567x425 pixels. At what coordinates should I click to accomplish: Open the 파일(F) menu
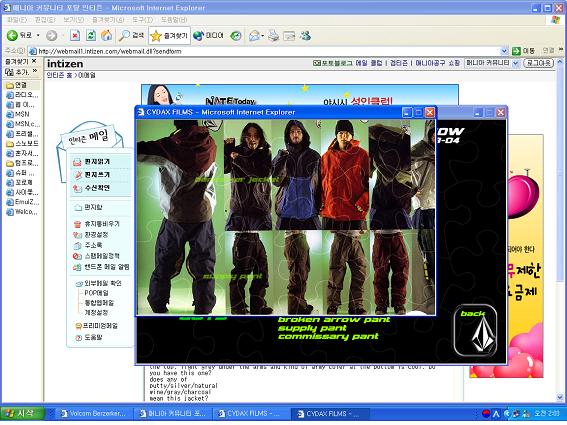point(17,20)
